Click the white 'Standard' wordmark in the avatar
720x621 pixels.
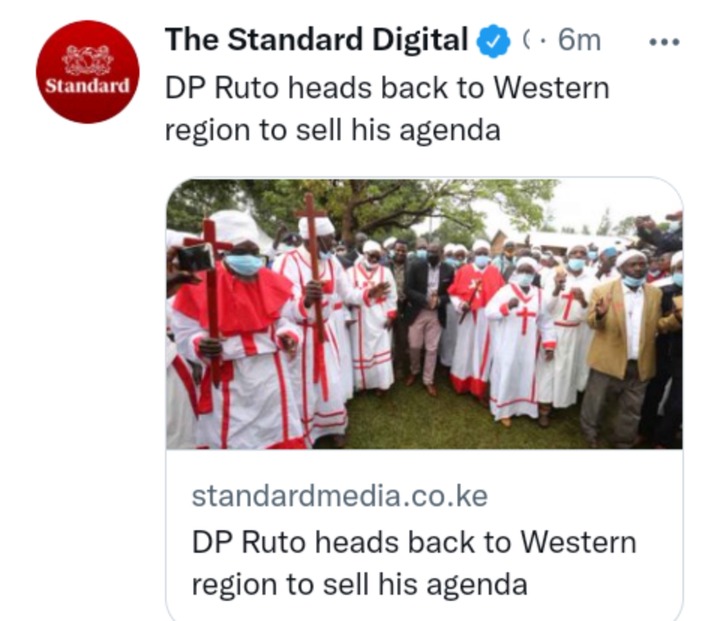(x=87, y=86)
